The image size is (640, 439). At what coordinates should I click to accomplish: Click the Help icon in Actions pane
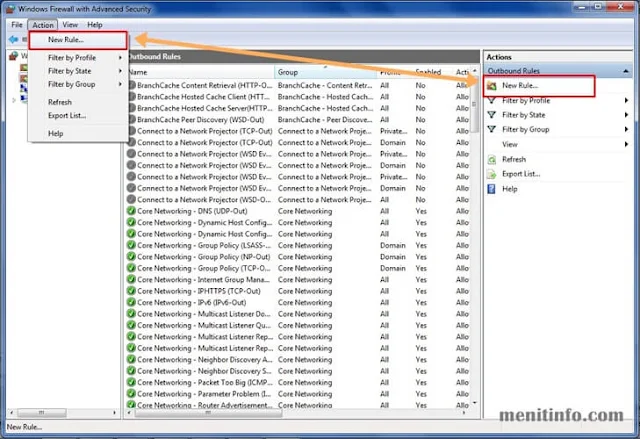(x=492, y=189)
